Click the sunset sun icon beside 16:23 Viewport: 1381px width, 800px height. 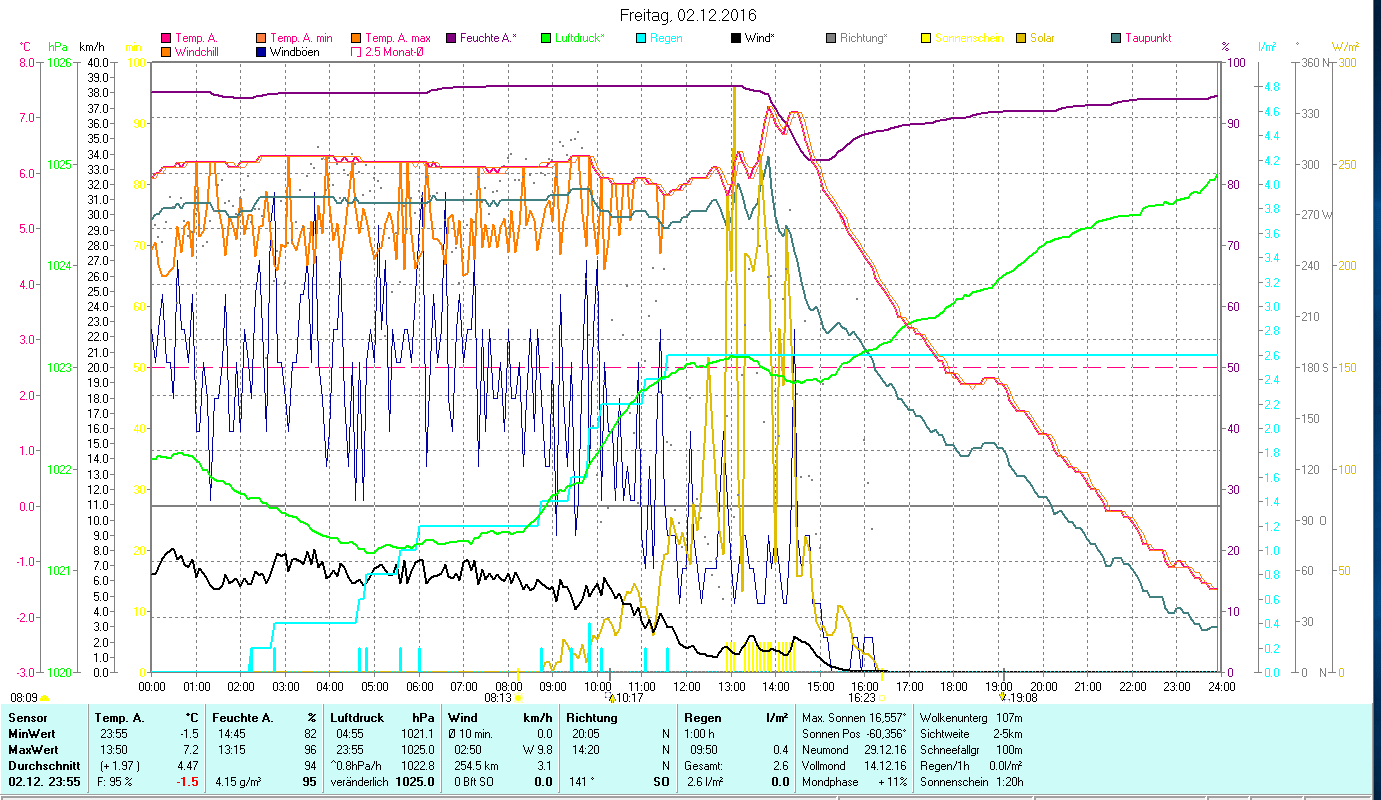coord(882,698)
